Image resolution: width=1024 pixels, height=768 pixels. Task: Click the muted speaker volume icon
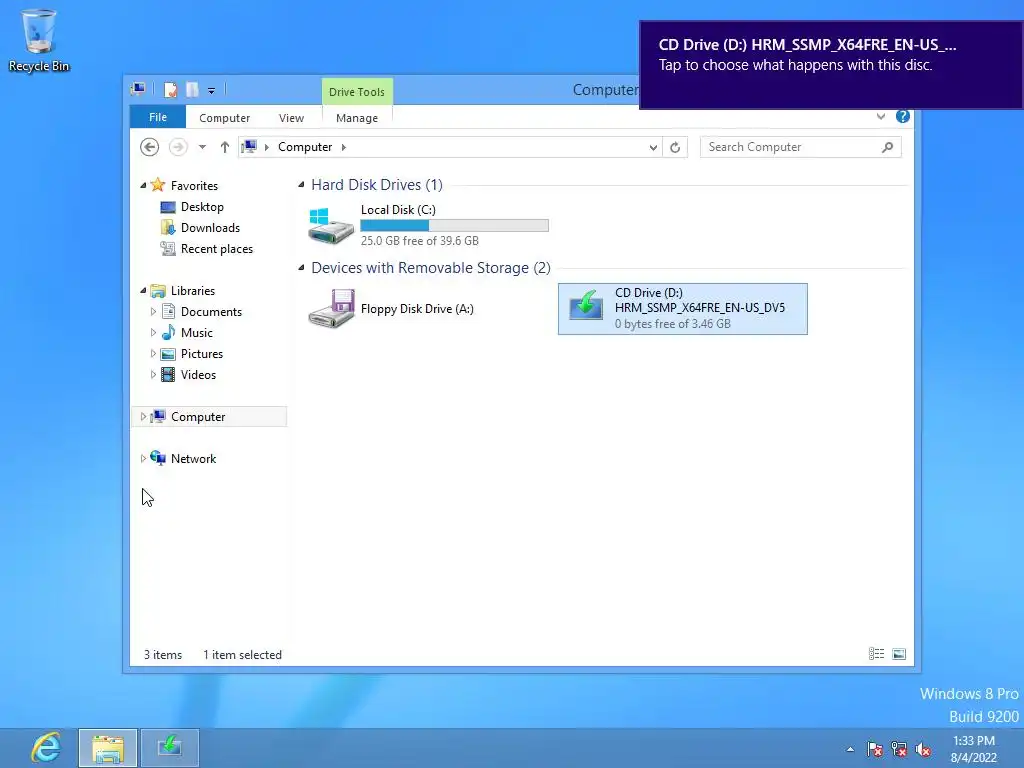(x=923, y=749)
